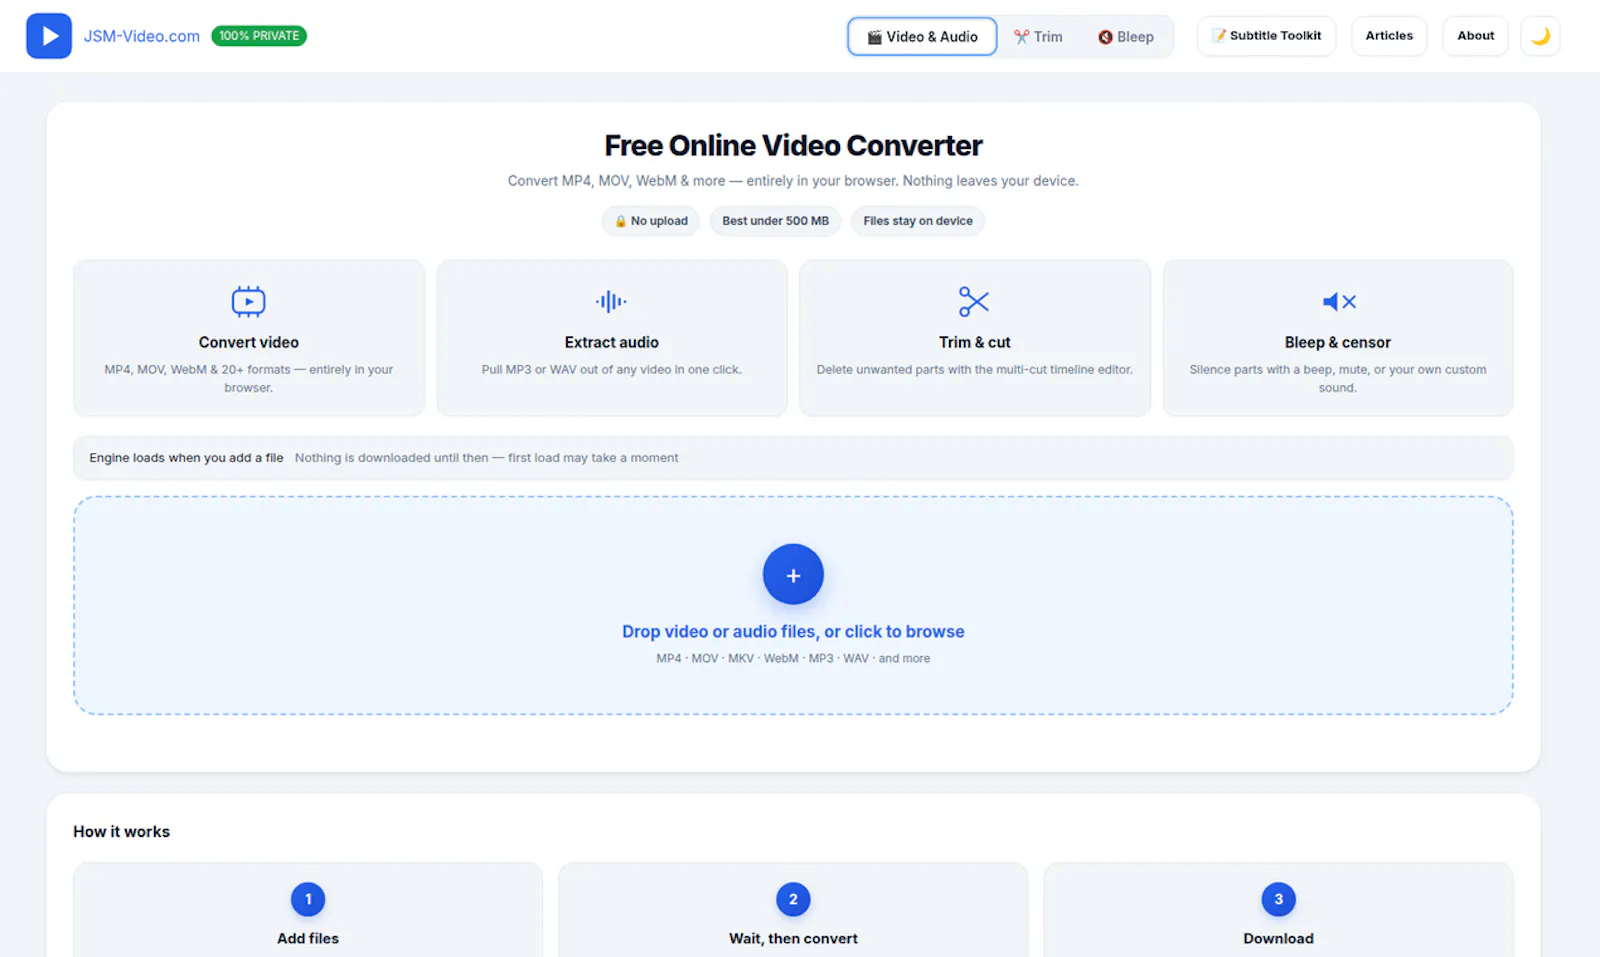Click the 'Add files' step label

(308, 938)
